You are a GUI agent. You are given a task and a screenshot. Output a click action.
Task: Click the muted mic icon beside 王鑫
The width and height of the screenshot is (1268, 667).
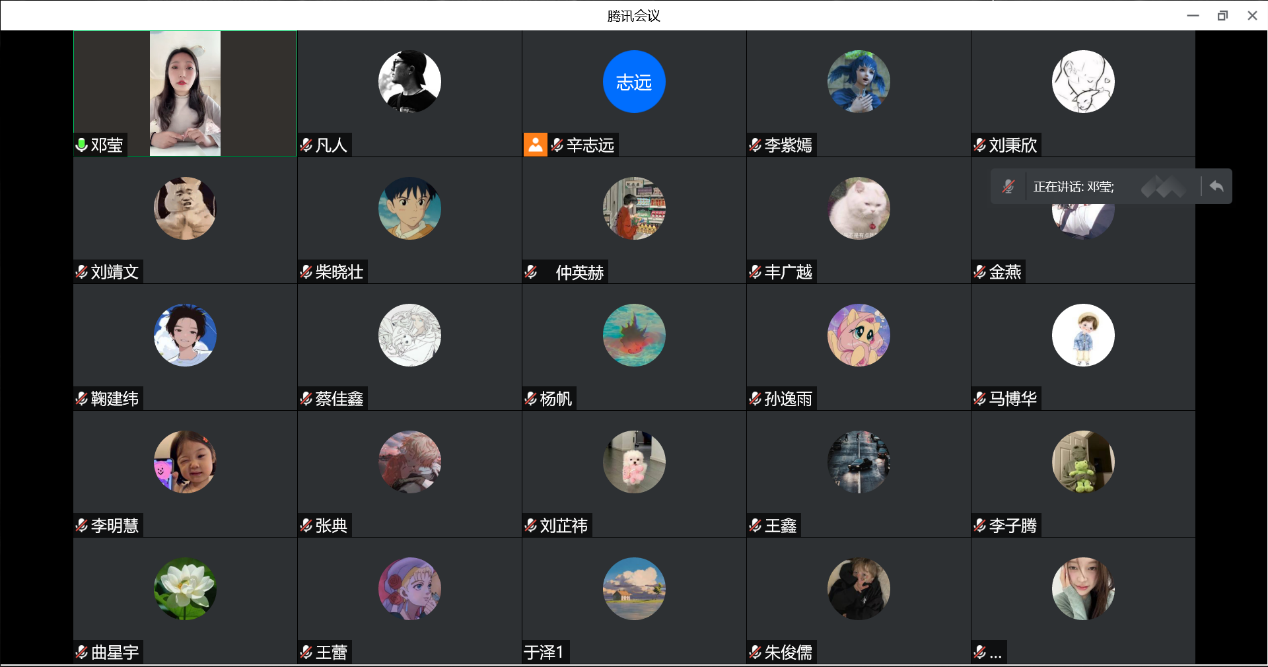click(x=755, y=526)
